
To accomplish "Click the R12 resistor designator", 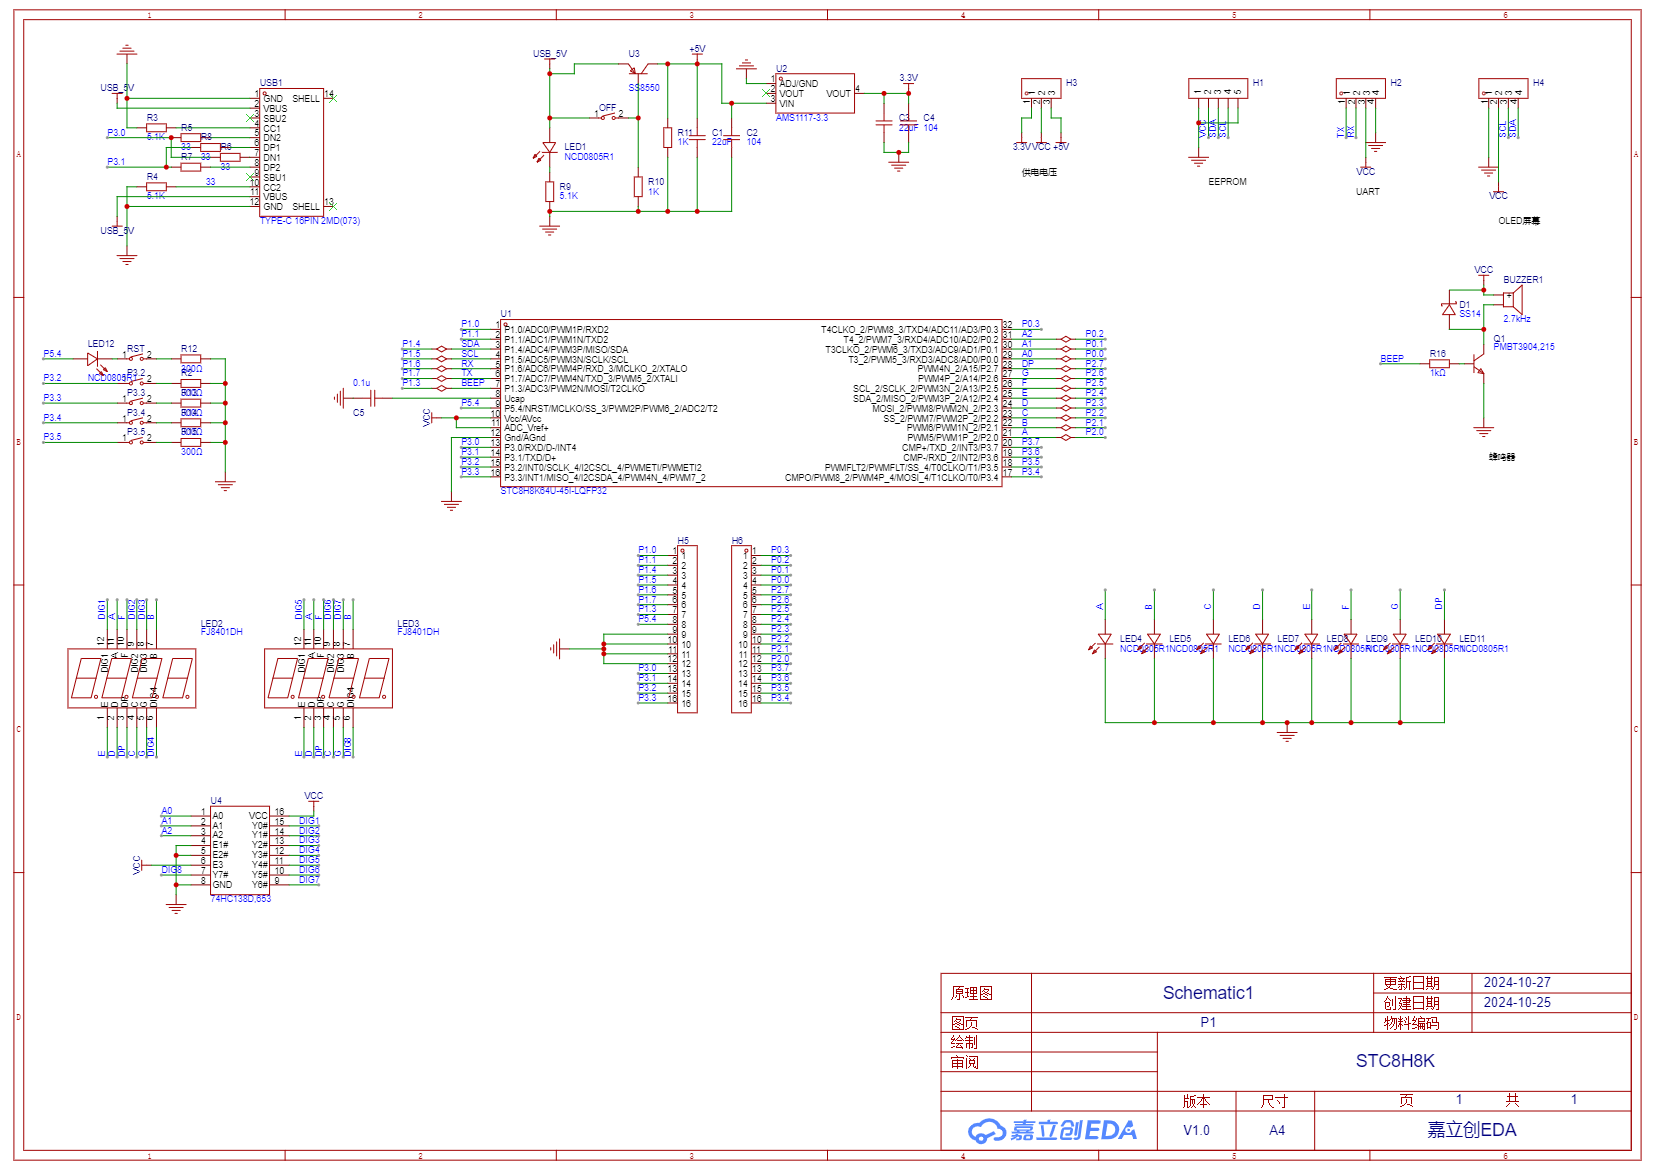I will tap(189, 349).
